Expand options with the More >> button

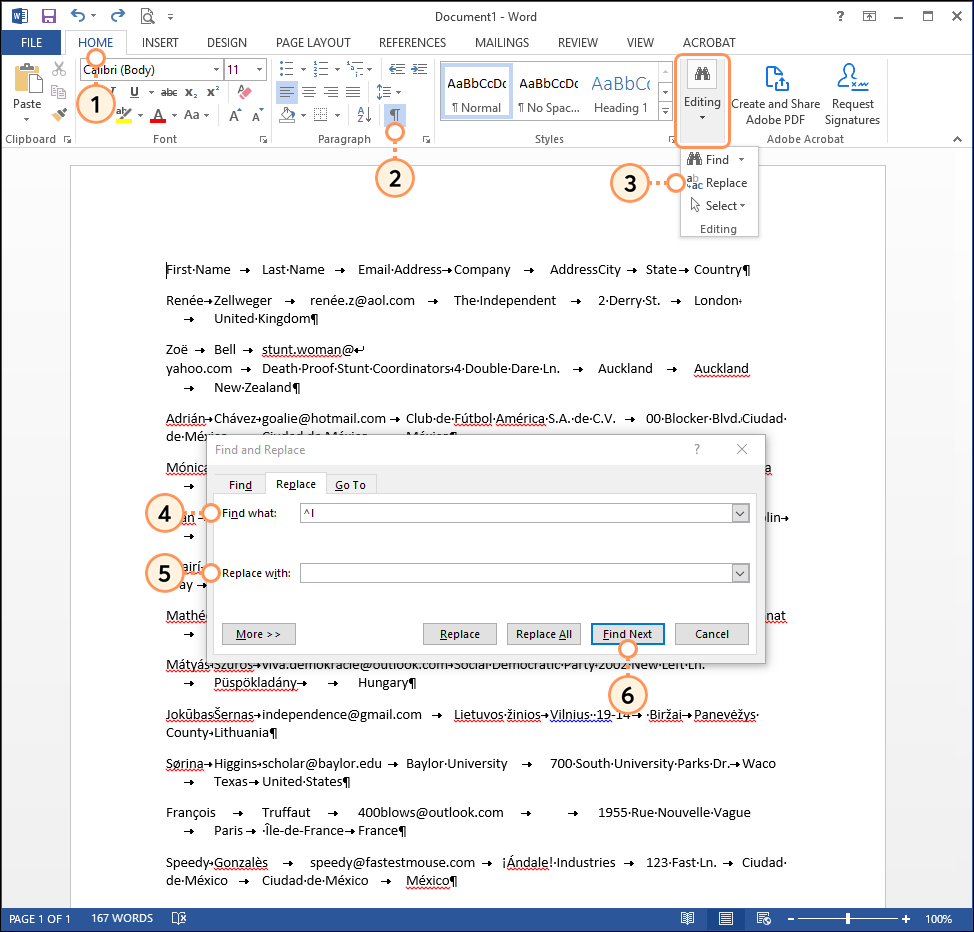click(x=258, y=634)
